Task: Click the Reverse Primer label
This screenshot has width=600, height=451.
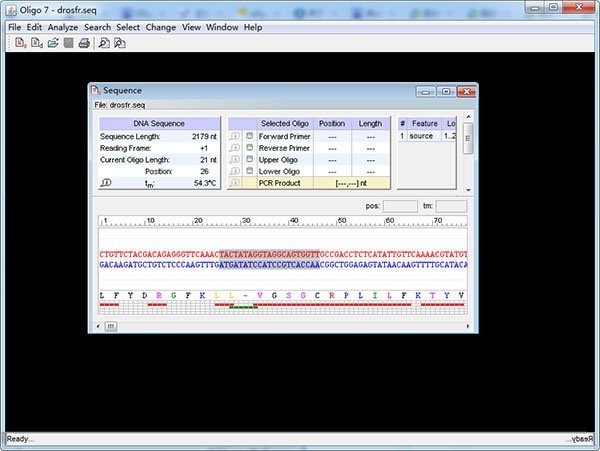Action: pos(284,148)
